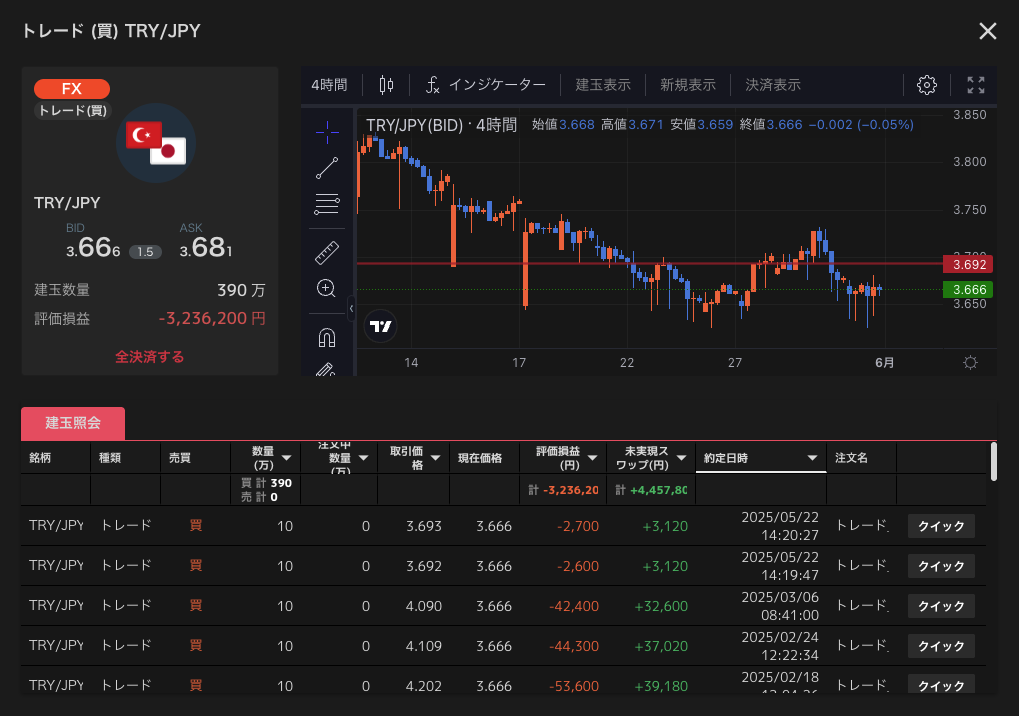Enable the magnet snap tool
This screenshot has height=716, width=1019.
(327, 337)
